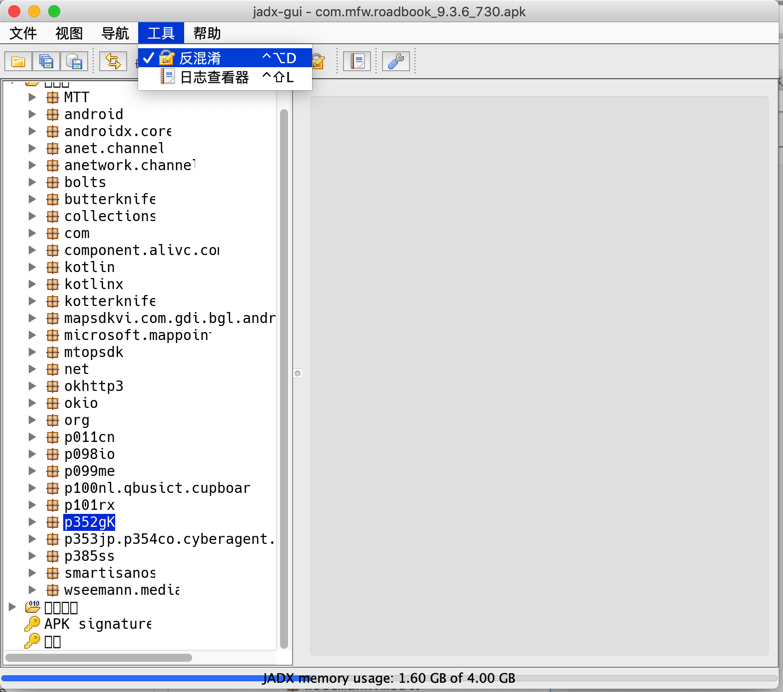Click the empty code viewer panel
Viewport: 783px width, 692px height.
tap(539, 375)
